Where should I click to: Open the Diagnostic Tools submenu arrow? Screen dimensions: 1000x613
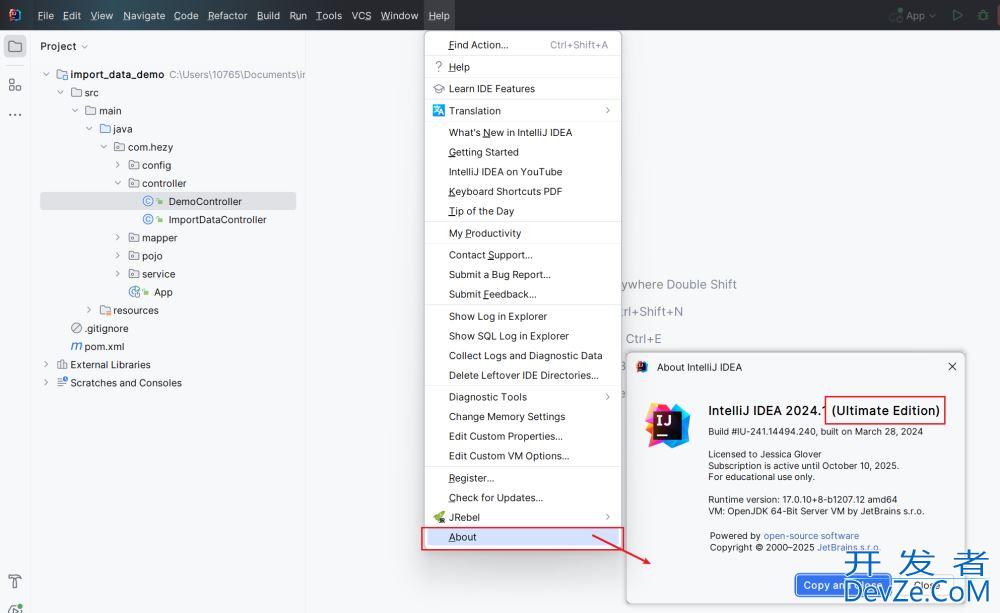pos(608,397)
